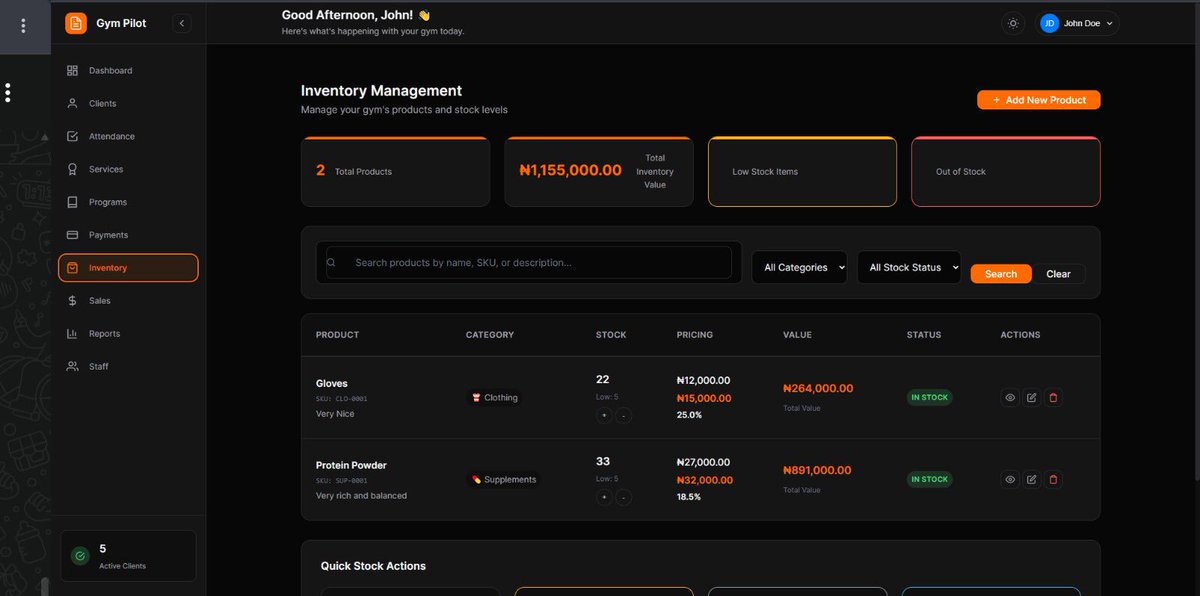Click the Reports bar chart icon

(72, 334)
